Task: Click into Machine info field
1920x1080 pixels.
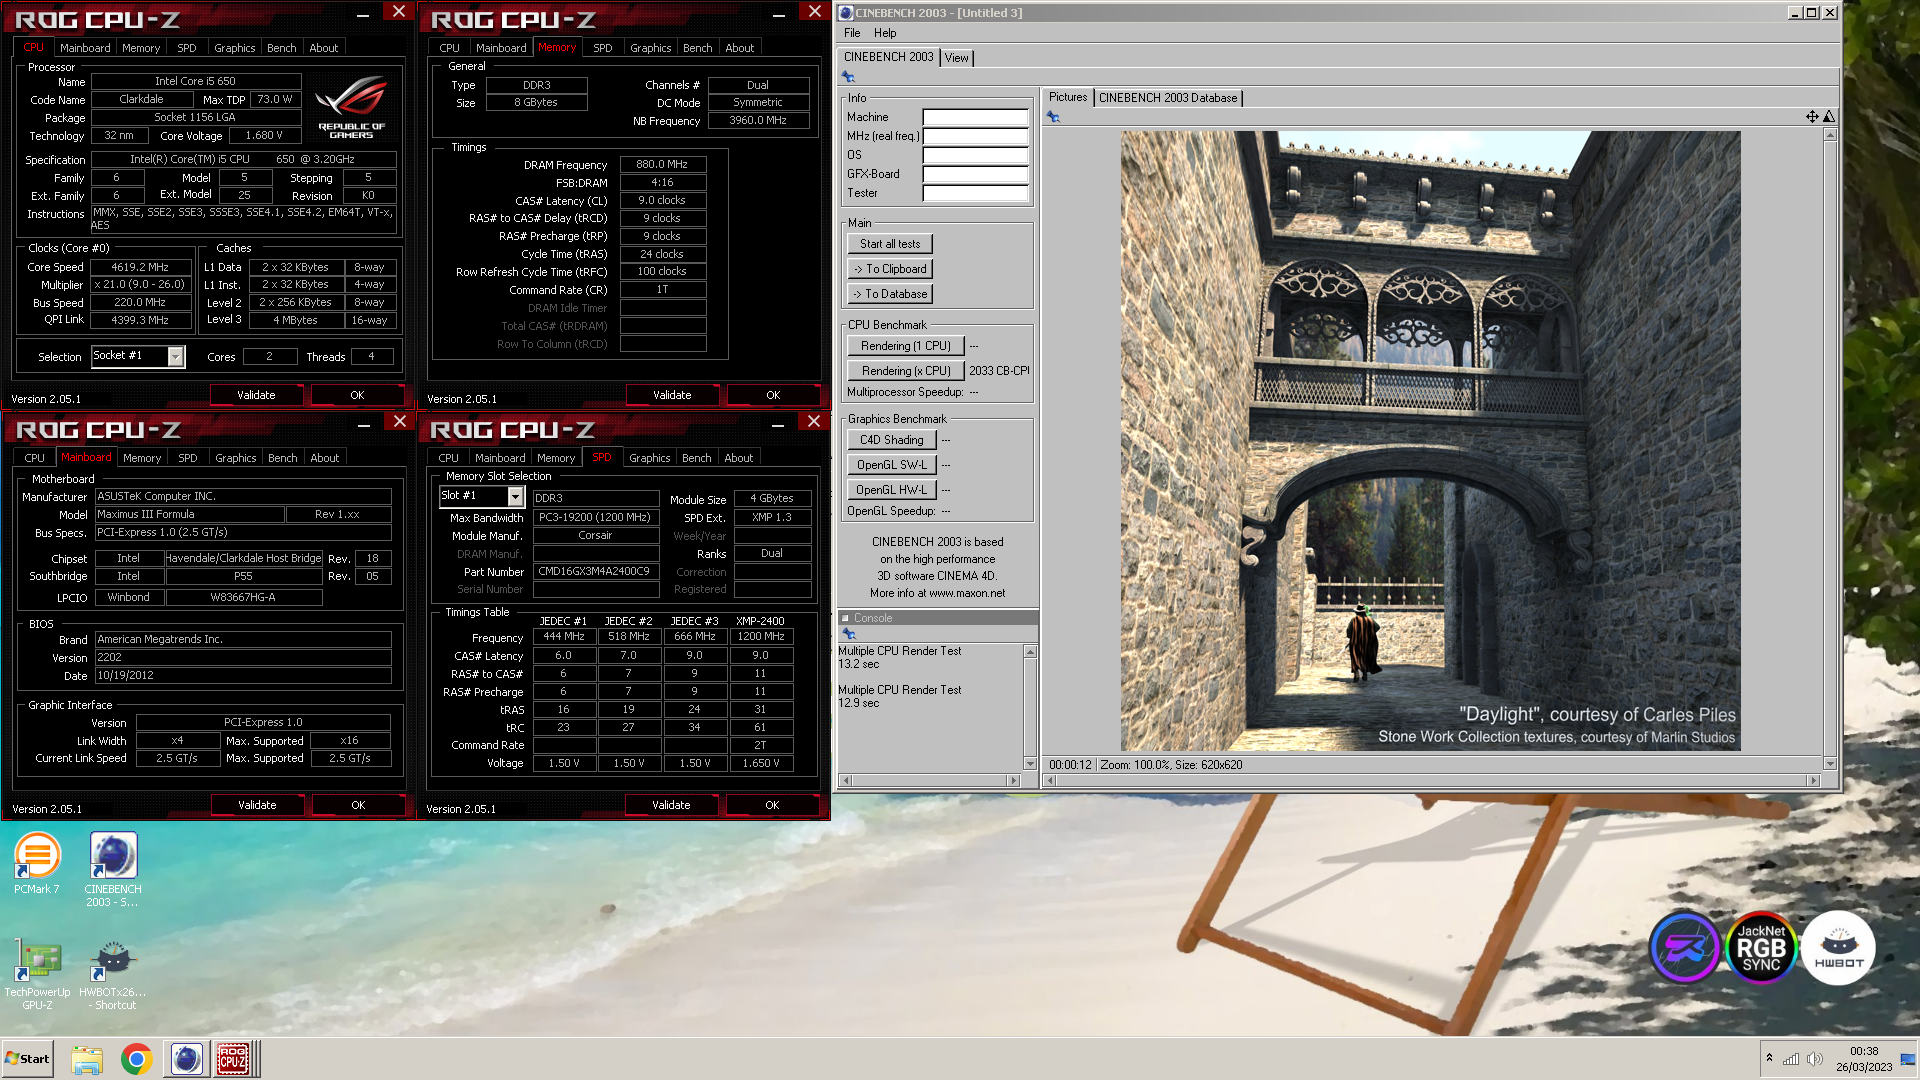Action: [975, 117]
